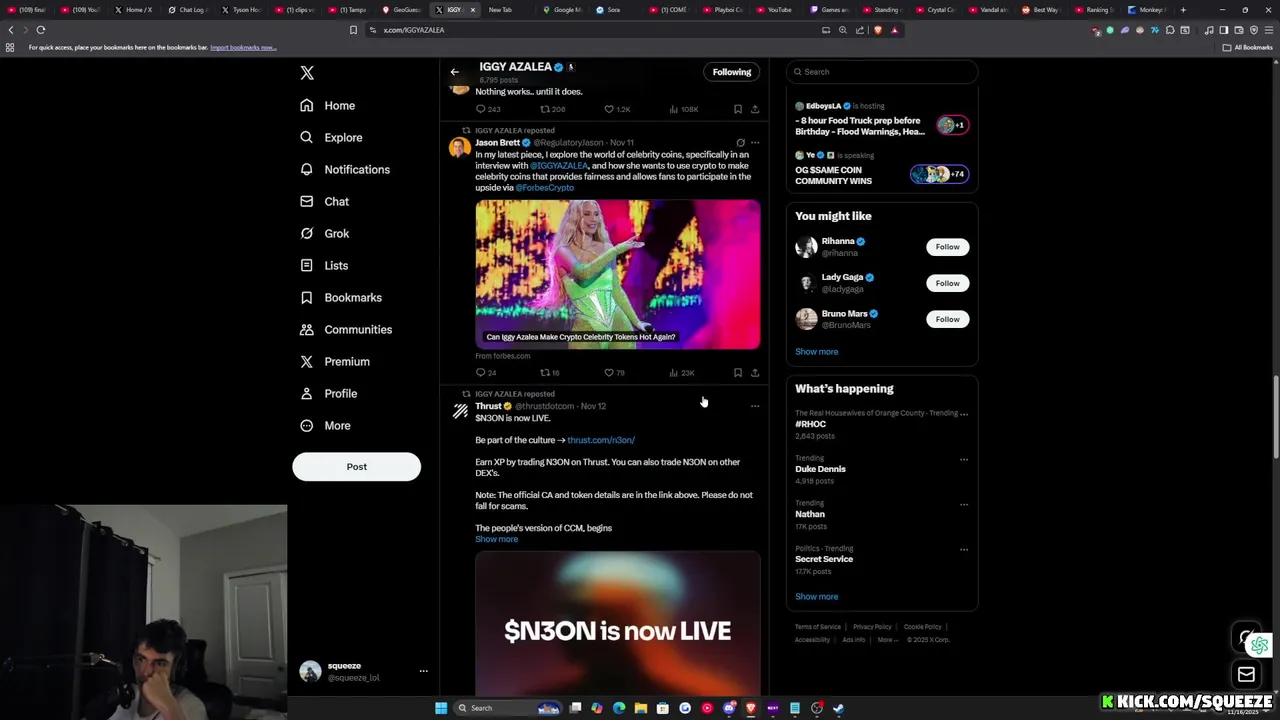Show more under You might like
Screen dimensions: 1280x720
coord(817,352)
